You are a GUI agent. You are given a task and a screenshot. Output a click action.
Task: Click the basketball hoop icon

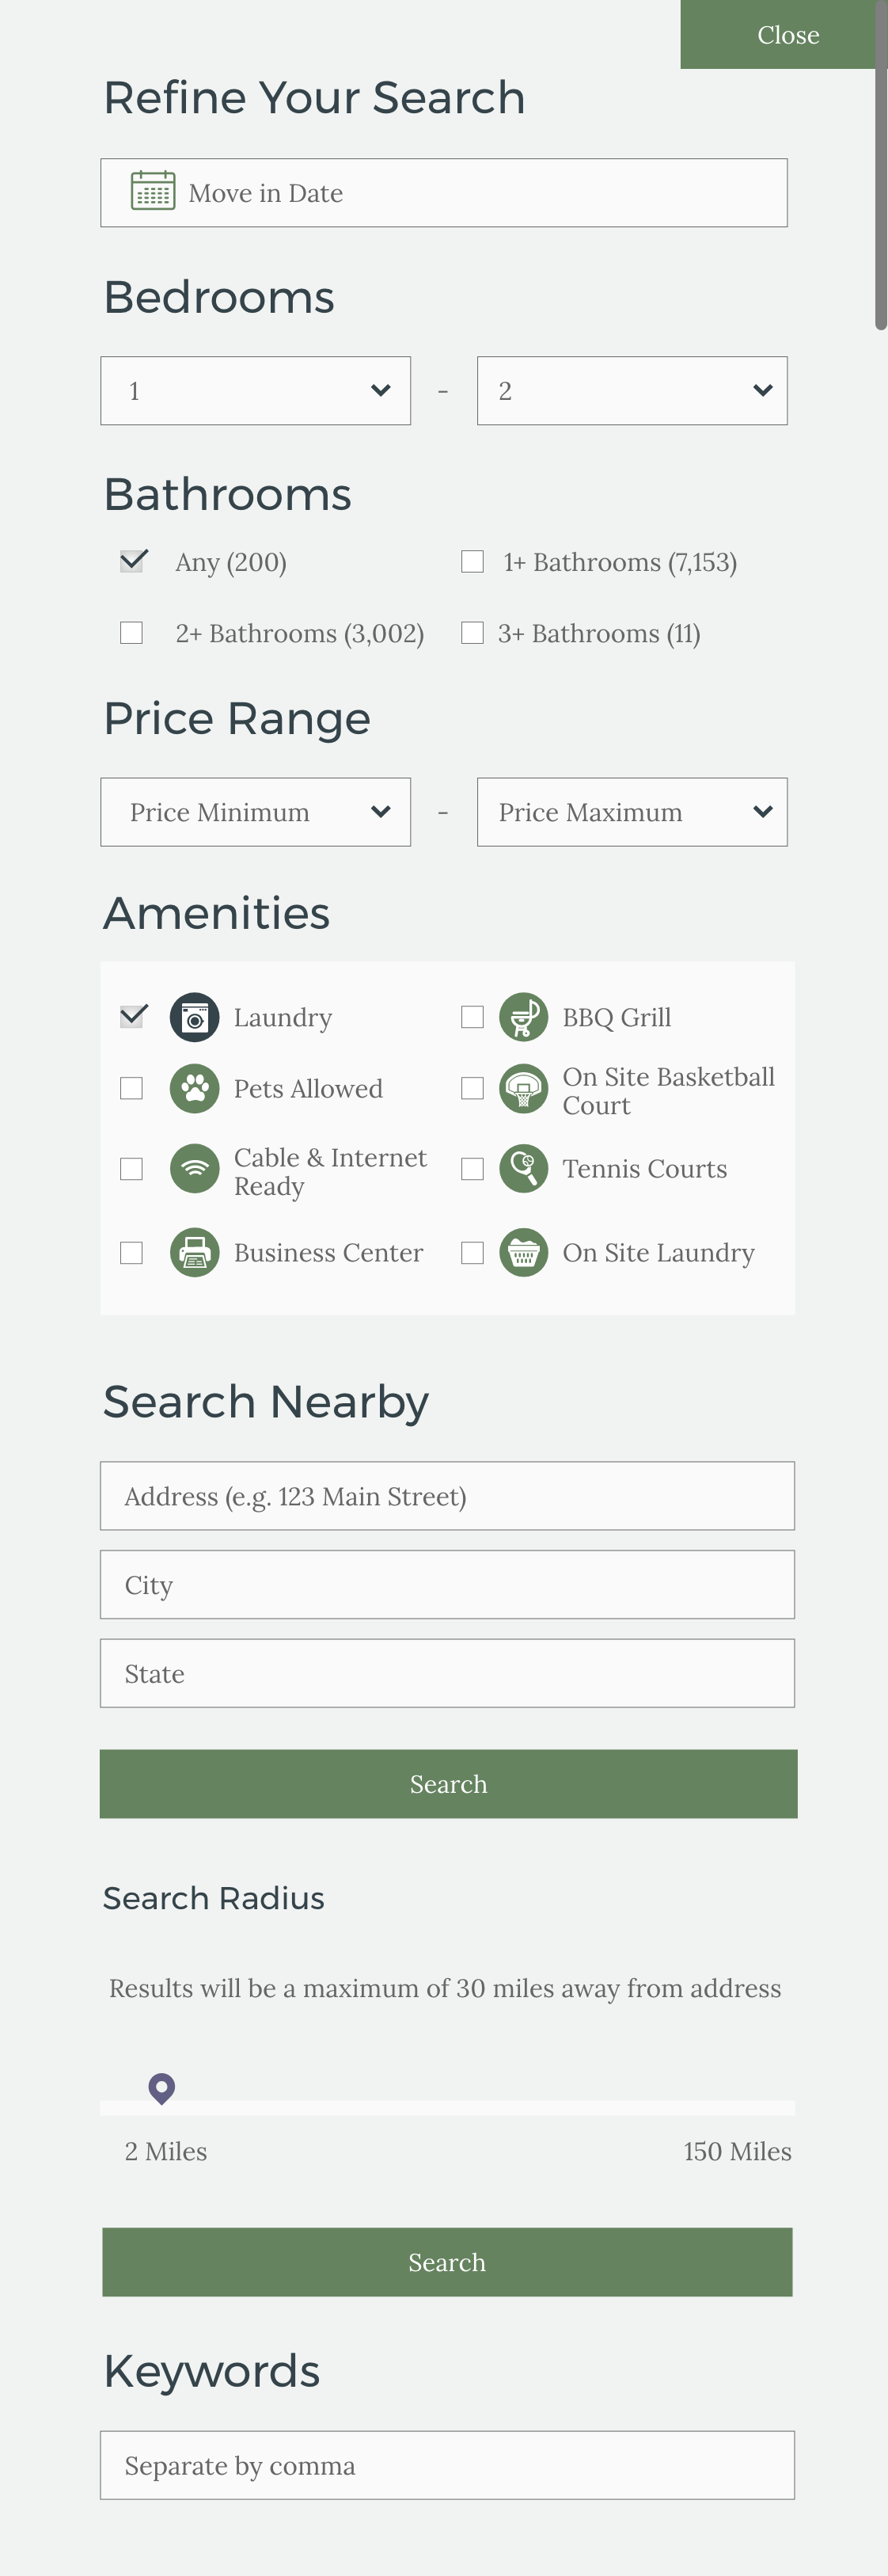523,1088
